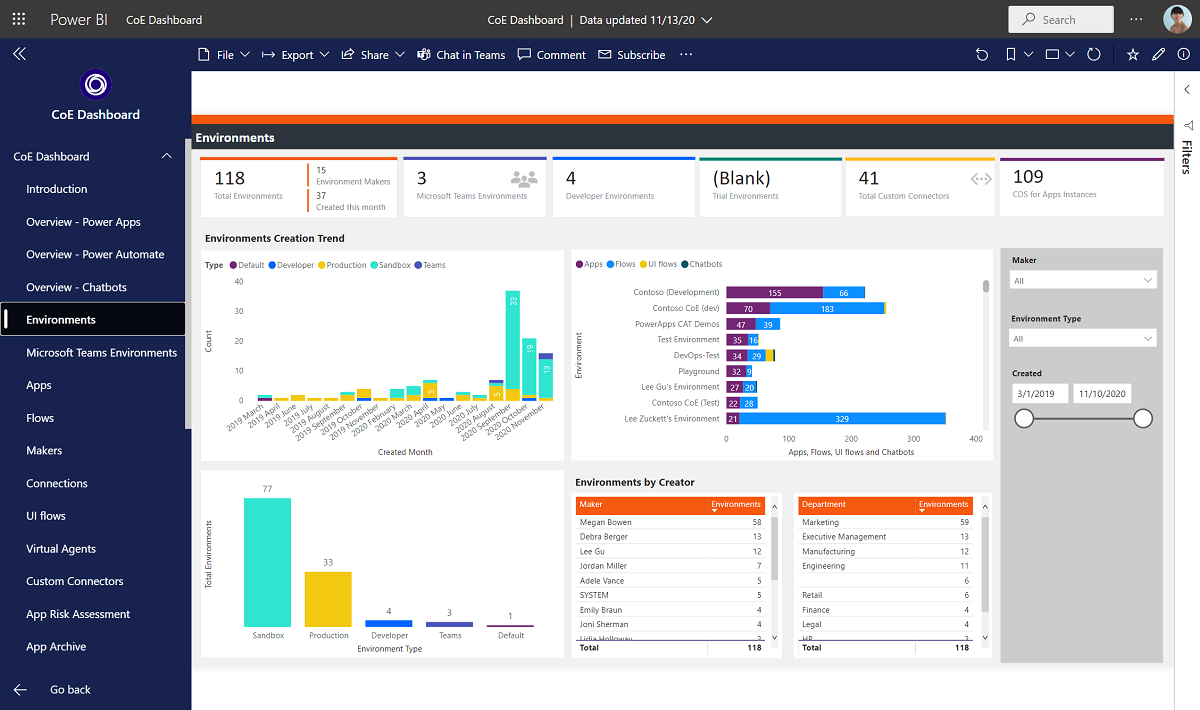Click the right handle of Created slider
Viewport: 1200px width, 710px height.
(1143, 419)
